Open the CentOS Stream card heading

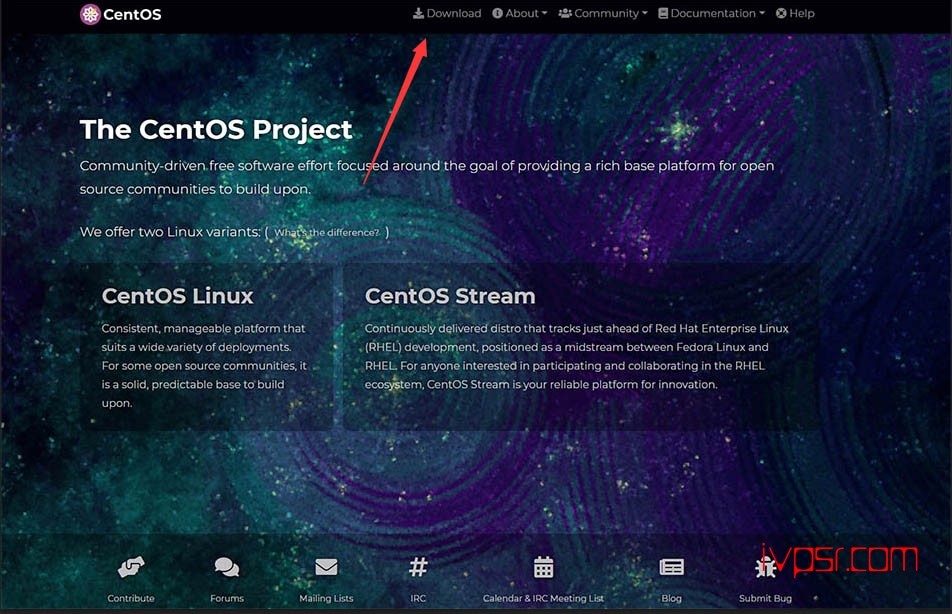[x=450, y=296]
